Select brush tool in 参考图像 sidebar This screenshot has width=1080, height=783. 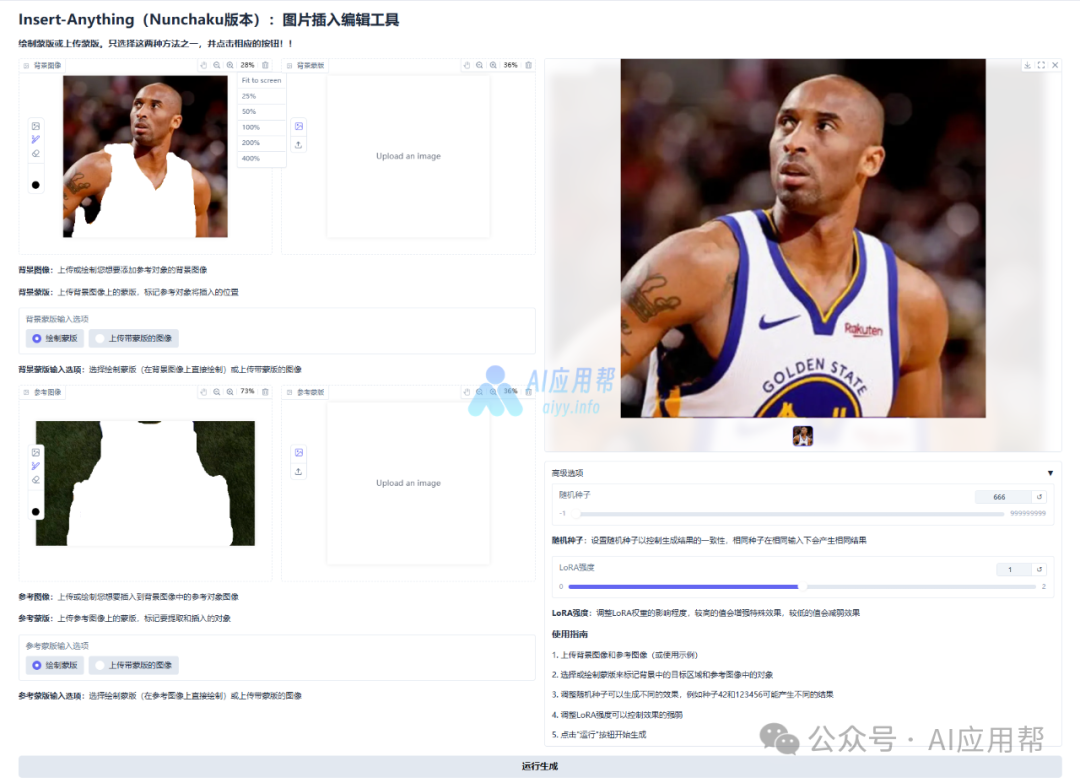coord(36,466)
